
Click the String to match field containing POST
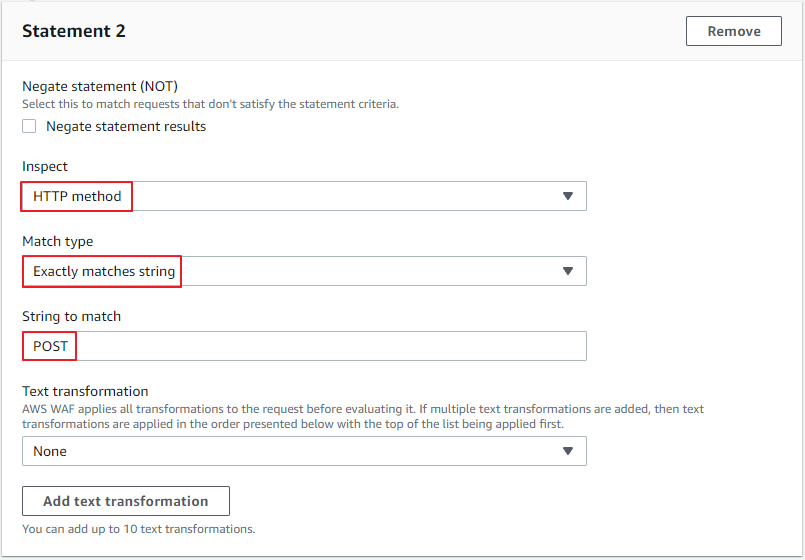[304, 346]
